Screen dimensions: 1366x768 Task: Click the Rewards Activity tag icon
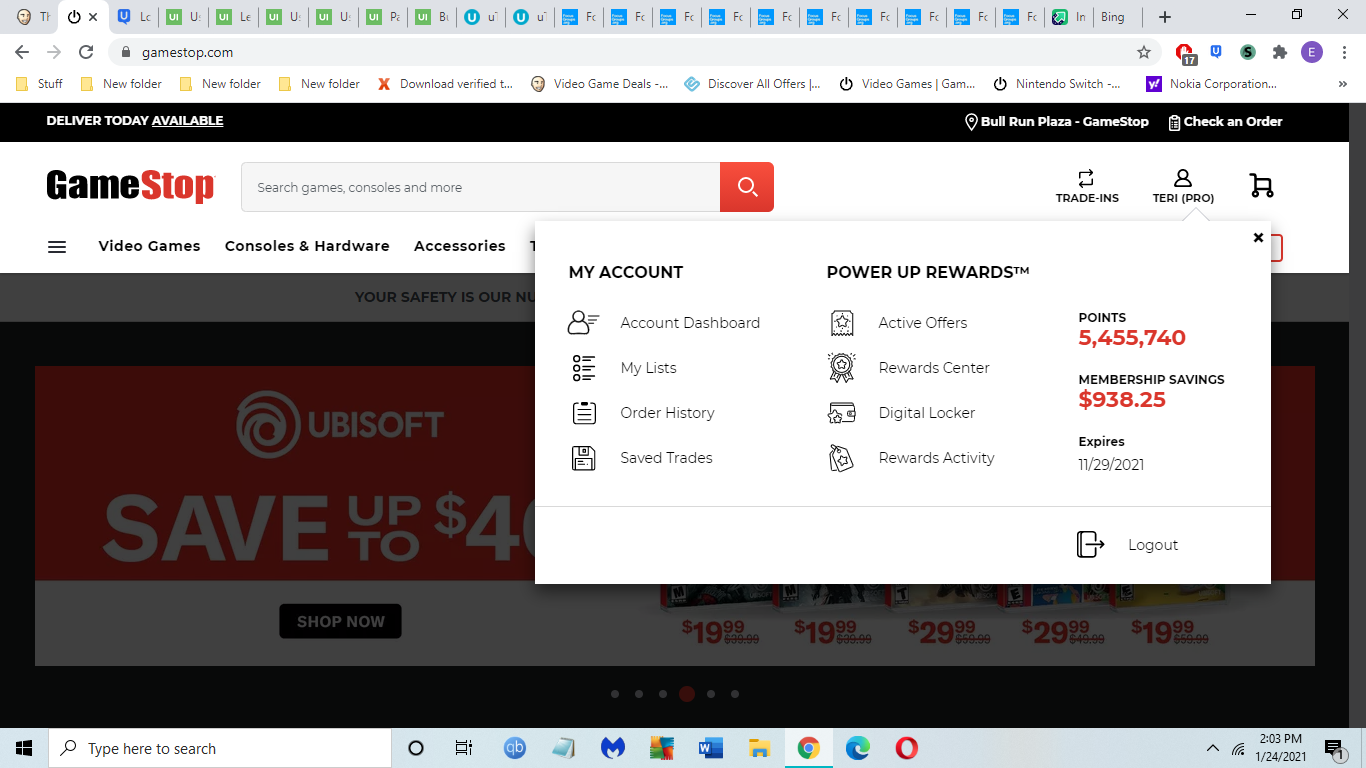point(842,458)
